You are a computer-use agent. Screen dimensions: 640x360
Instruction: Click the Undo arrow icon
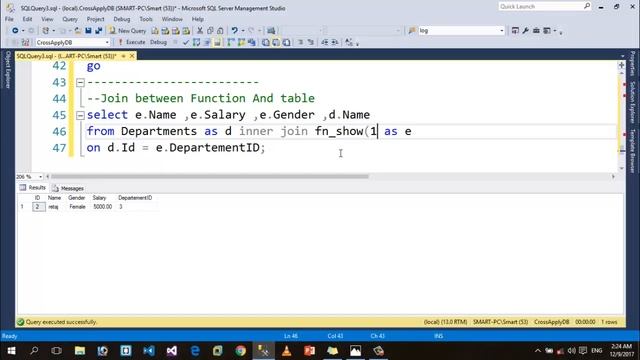click(235, 31)
